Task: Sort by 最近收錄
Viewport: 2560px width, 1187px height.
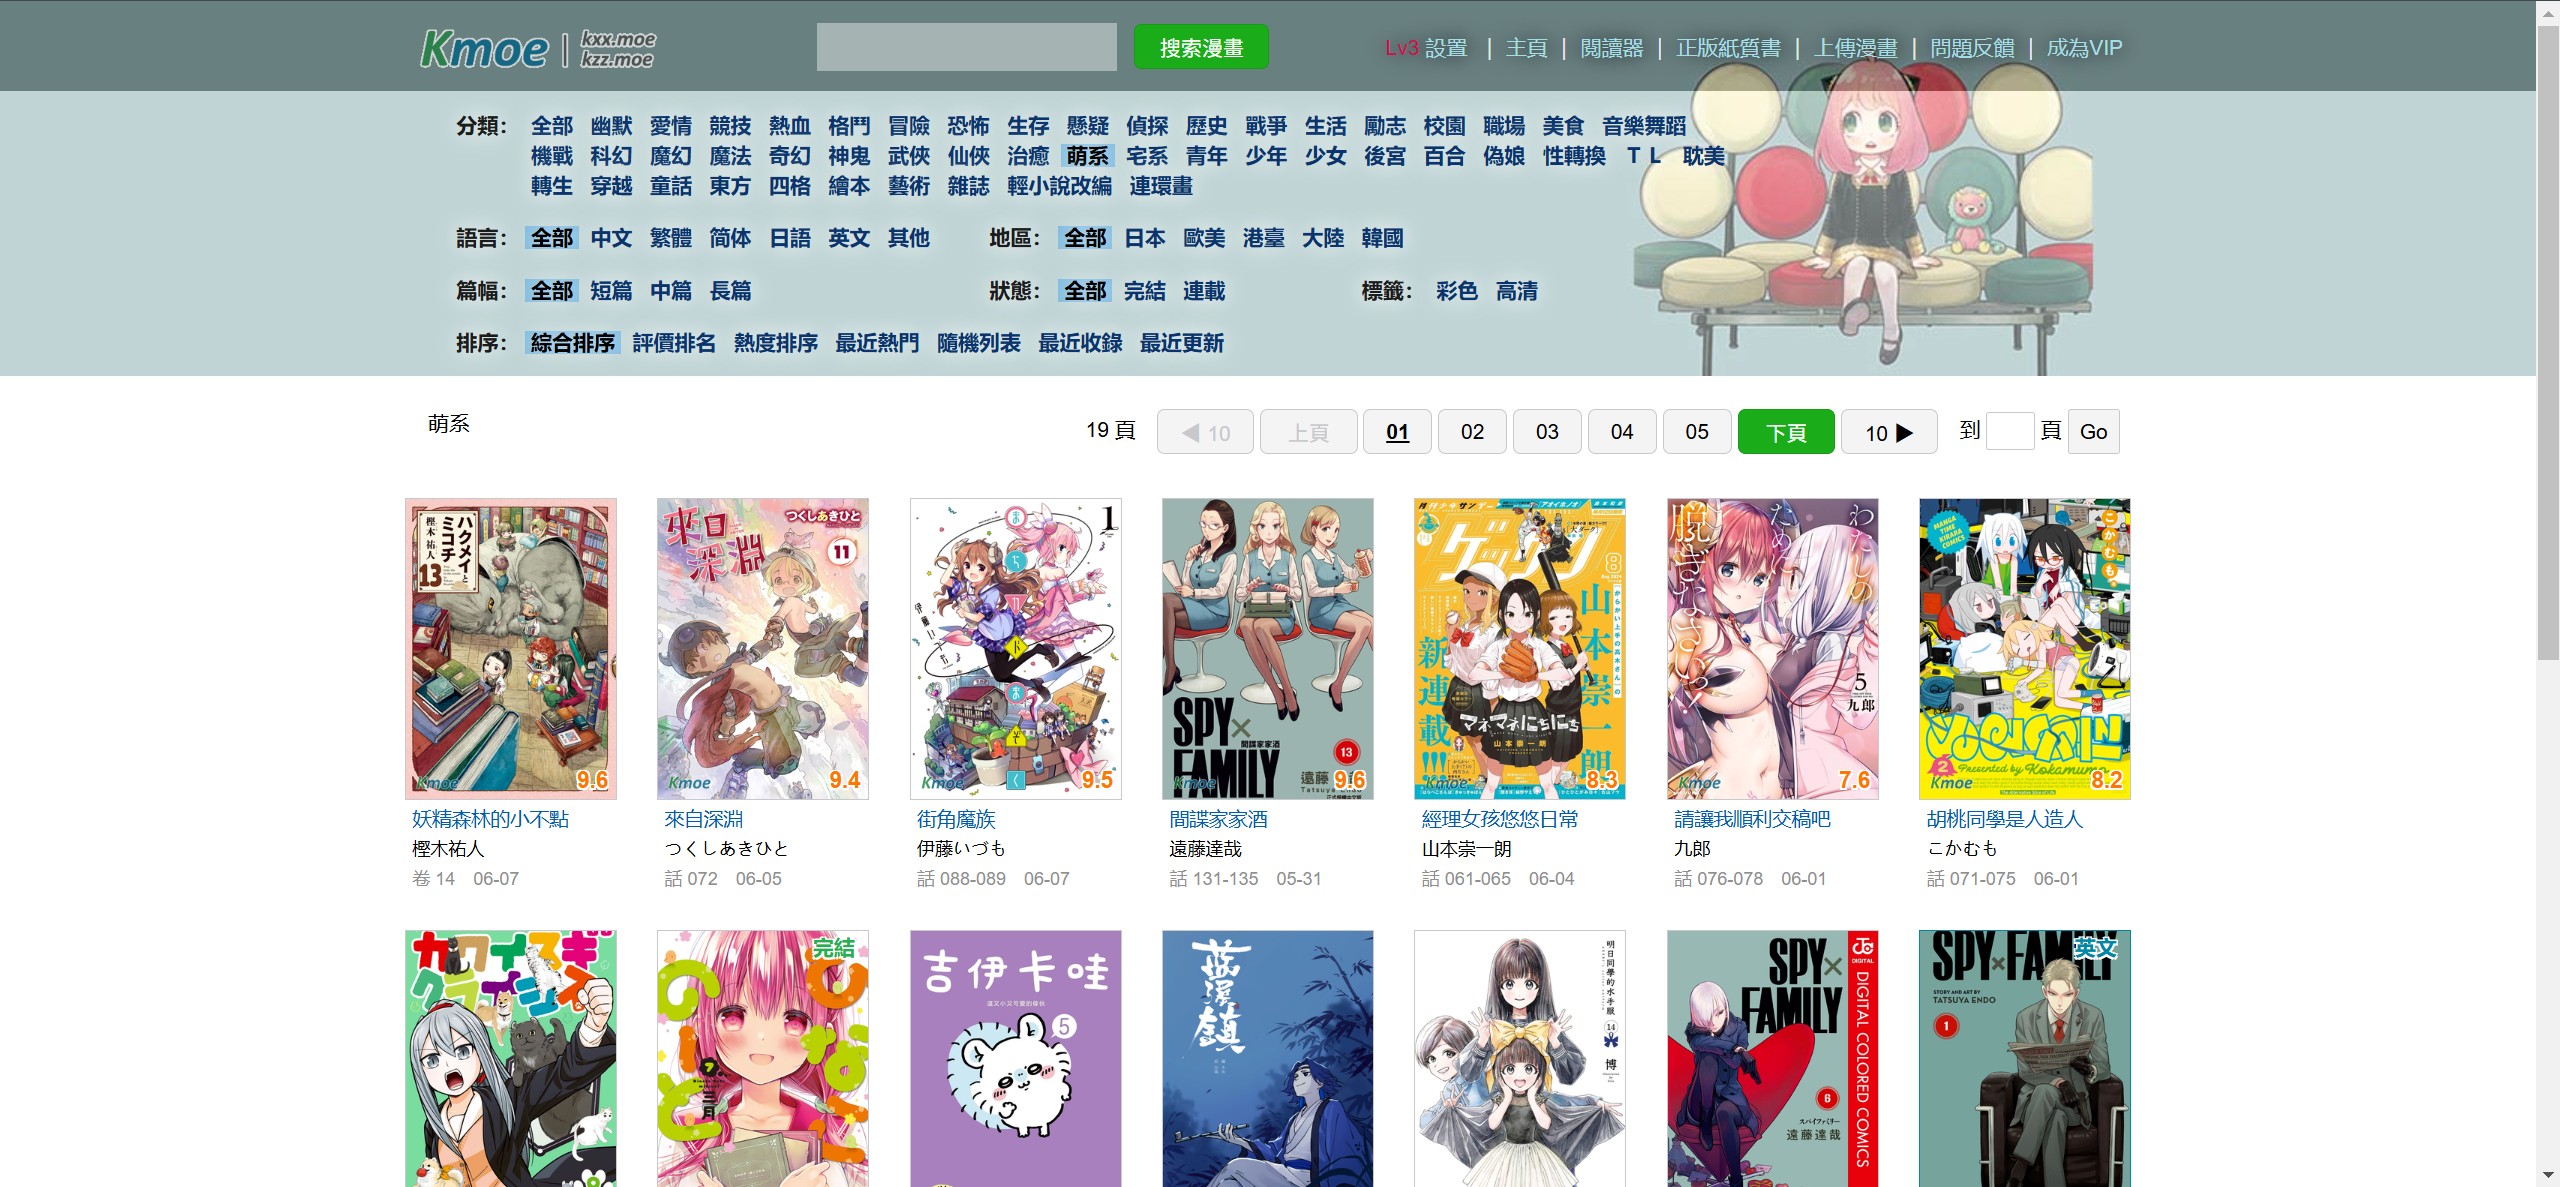Action: (1080, 343)
